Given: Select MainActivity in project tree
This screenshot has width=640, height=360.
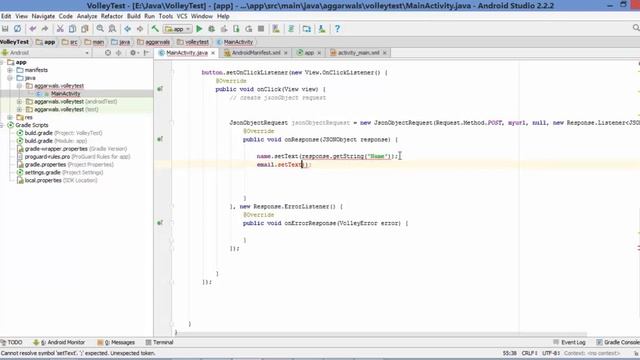Looking at the screenshot, I should [65, 94].
